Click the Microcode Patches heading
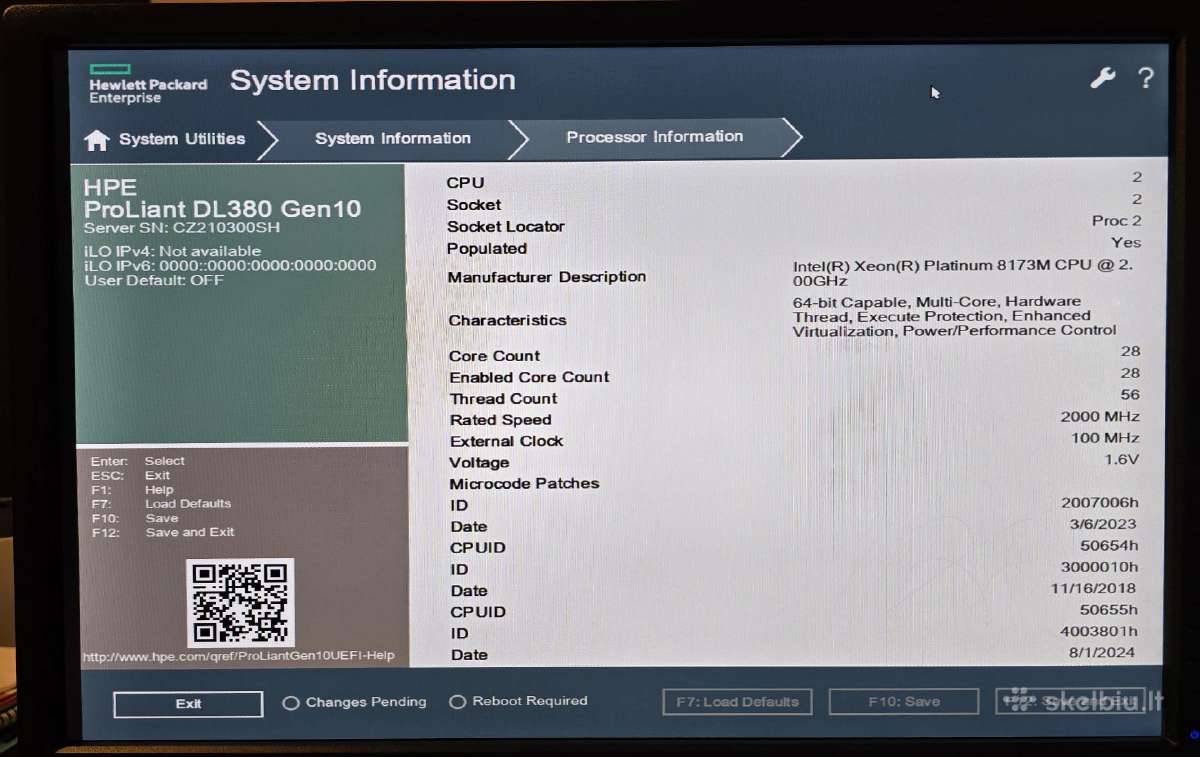Viewport: 1200px width, 757px height. coord(524,483)
